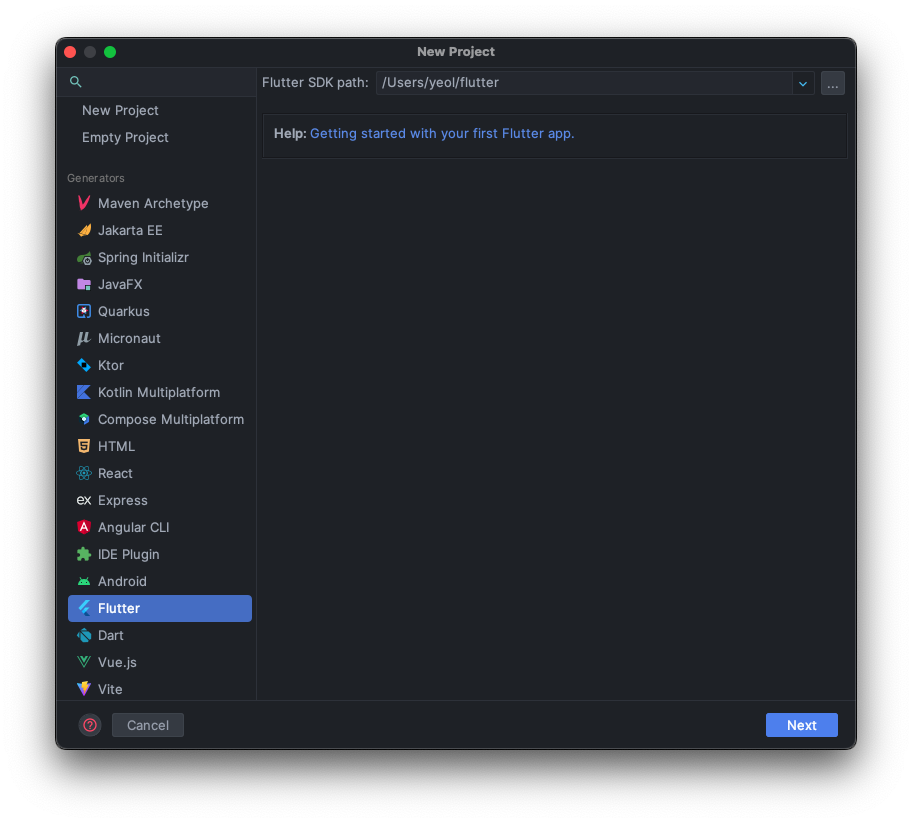
Task: Select the Vite label
Action: point(111,689)
